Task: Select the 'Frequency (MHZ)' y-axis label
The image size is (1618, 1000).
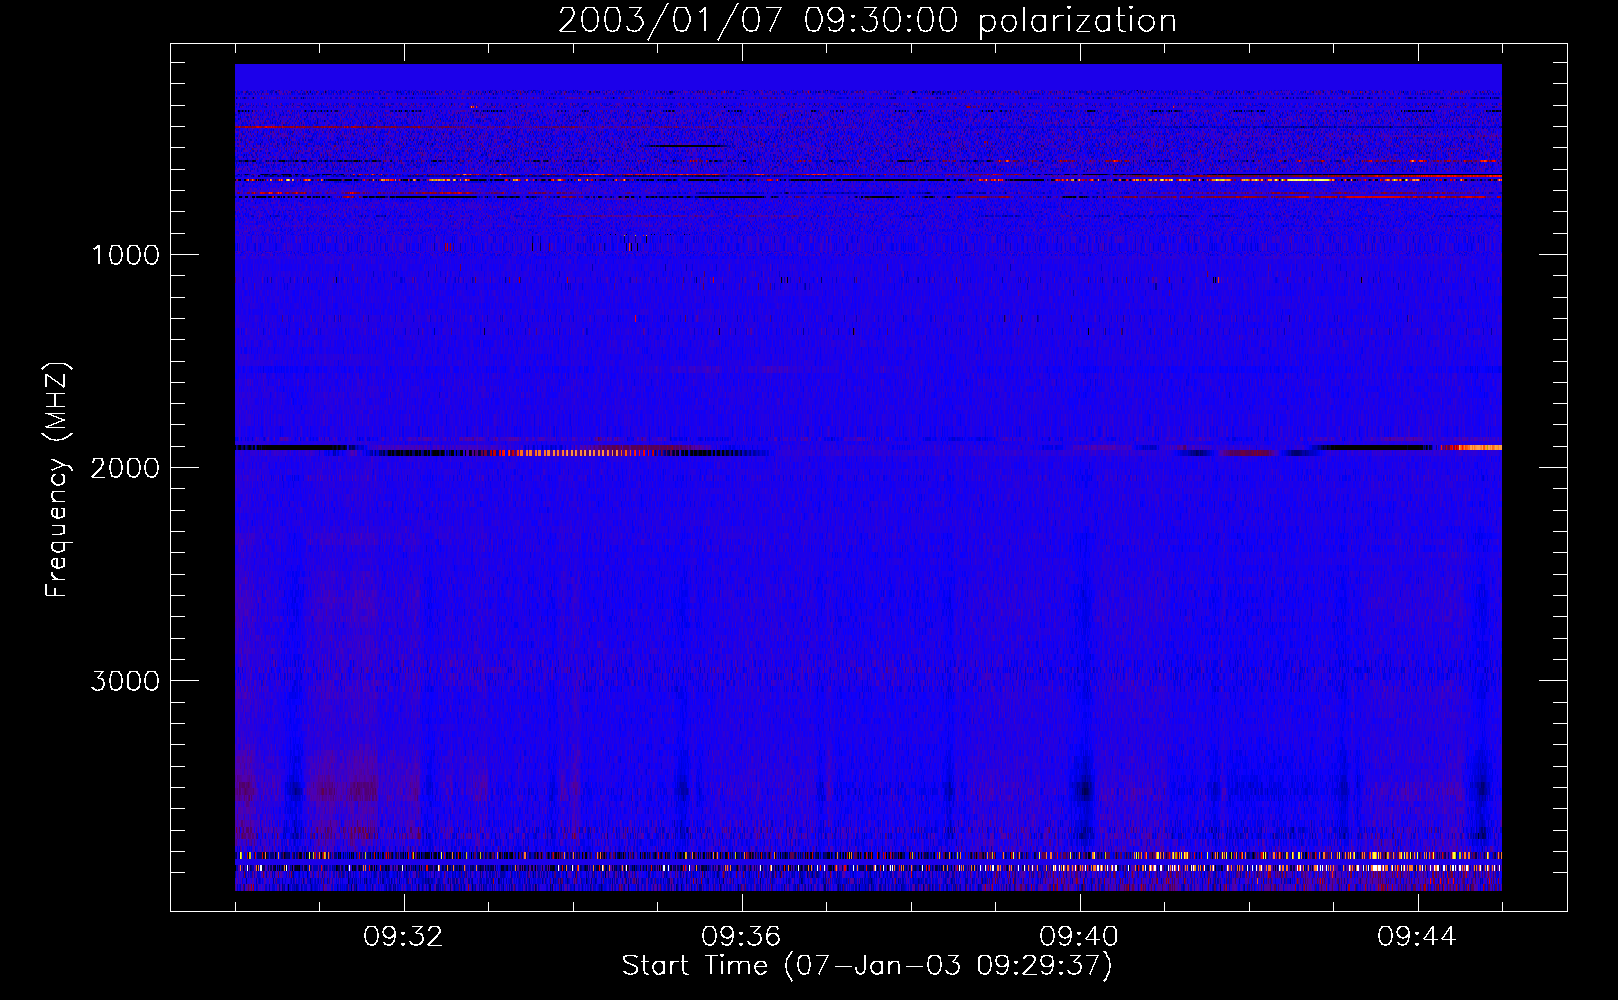Action: tap(57, 479)
